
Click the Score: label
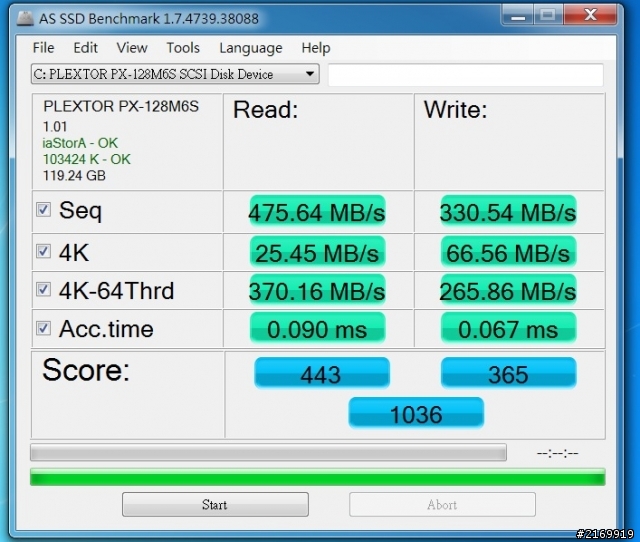86,370
